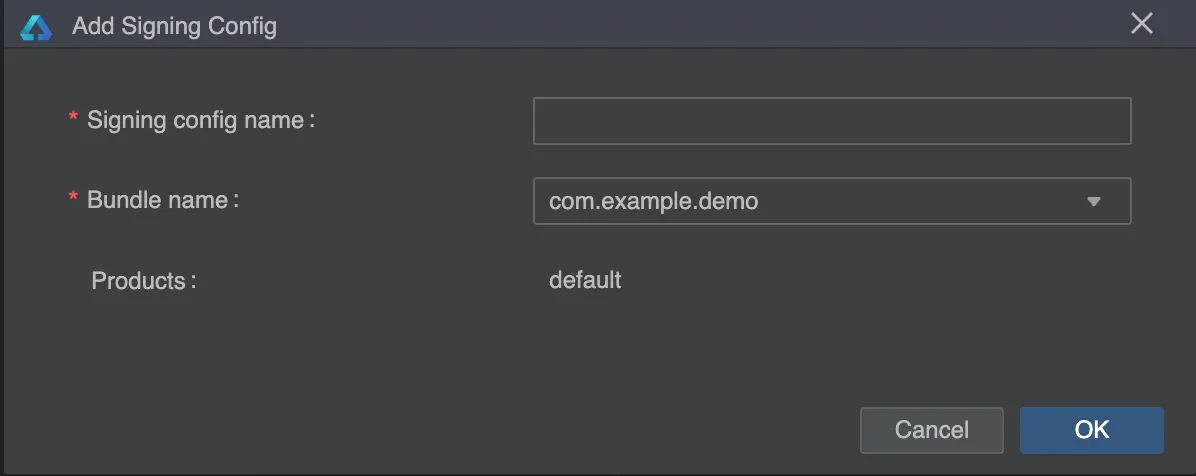
Task: Confirm the dialog with OK
Action: pos(1092,430)
